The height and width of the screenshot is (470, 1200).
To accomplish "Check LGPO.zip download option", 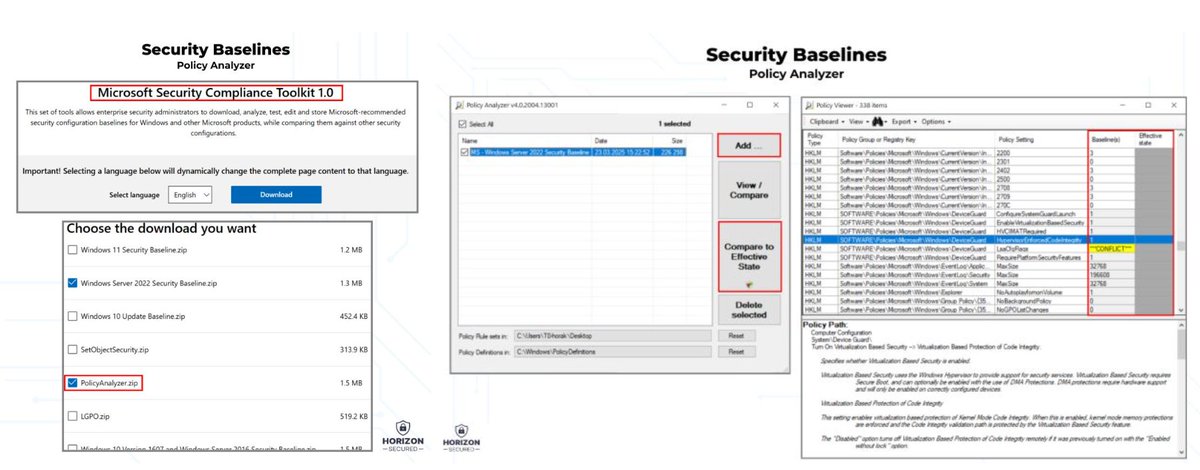I will coord(72,416).
